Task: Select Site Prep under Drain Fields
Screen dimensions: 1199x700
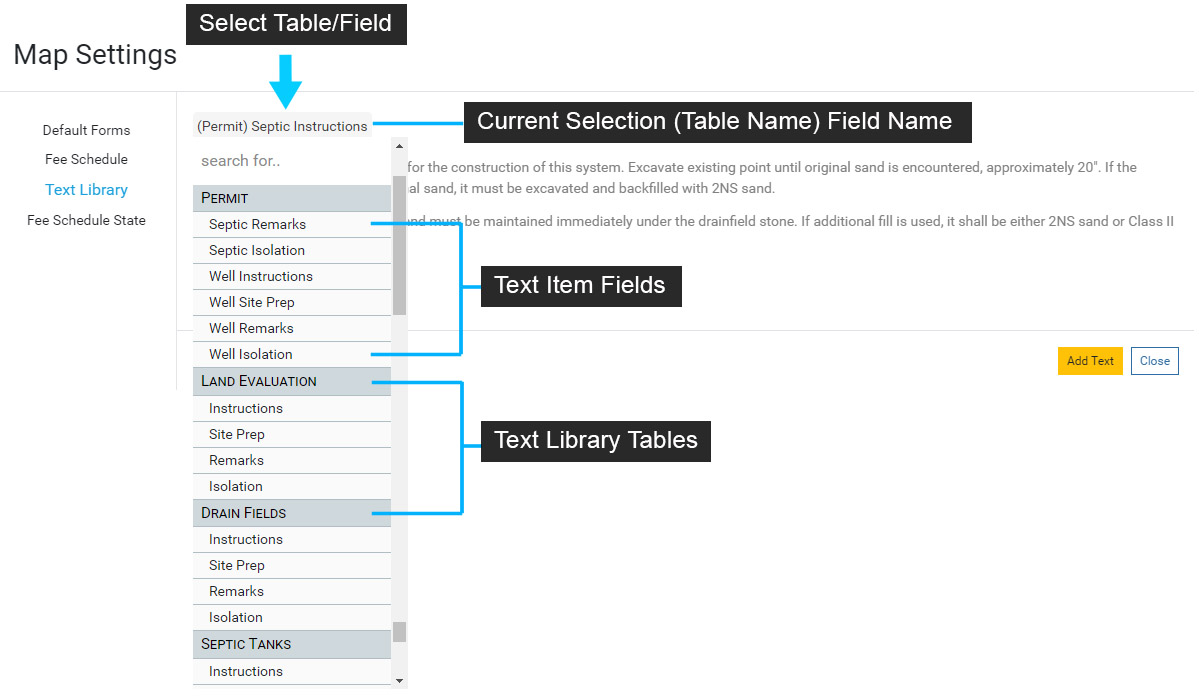Action: tap(237, 565)
